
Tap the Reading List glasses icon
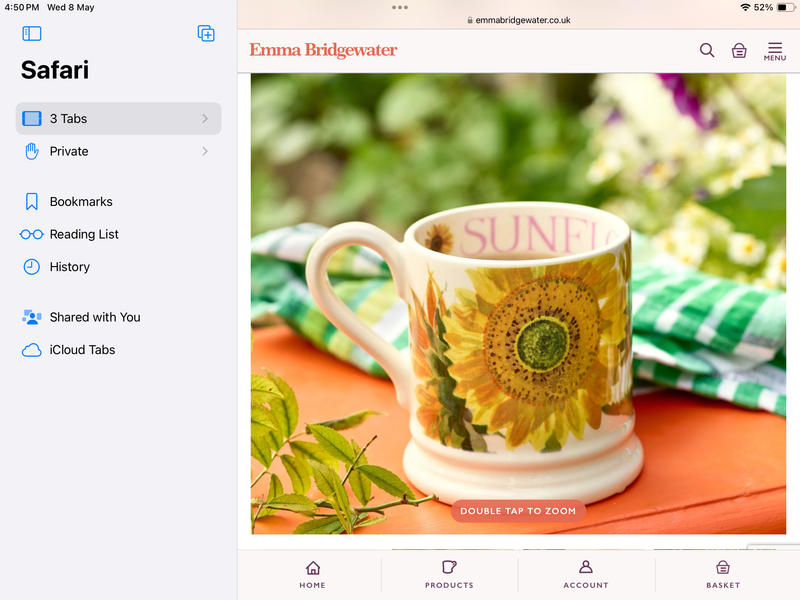click(x=32, y=234)
